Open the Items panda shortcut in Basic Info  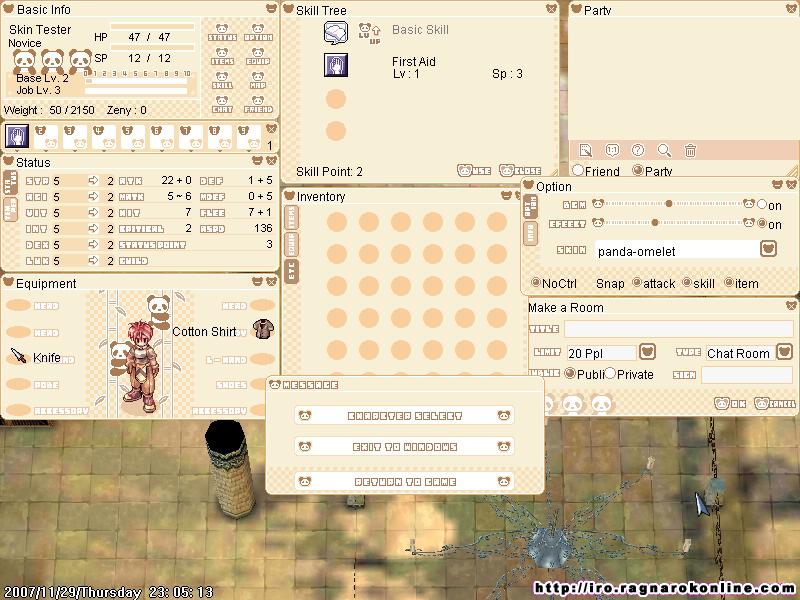[222, 56]
